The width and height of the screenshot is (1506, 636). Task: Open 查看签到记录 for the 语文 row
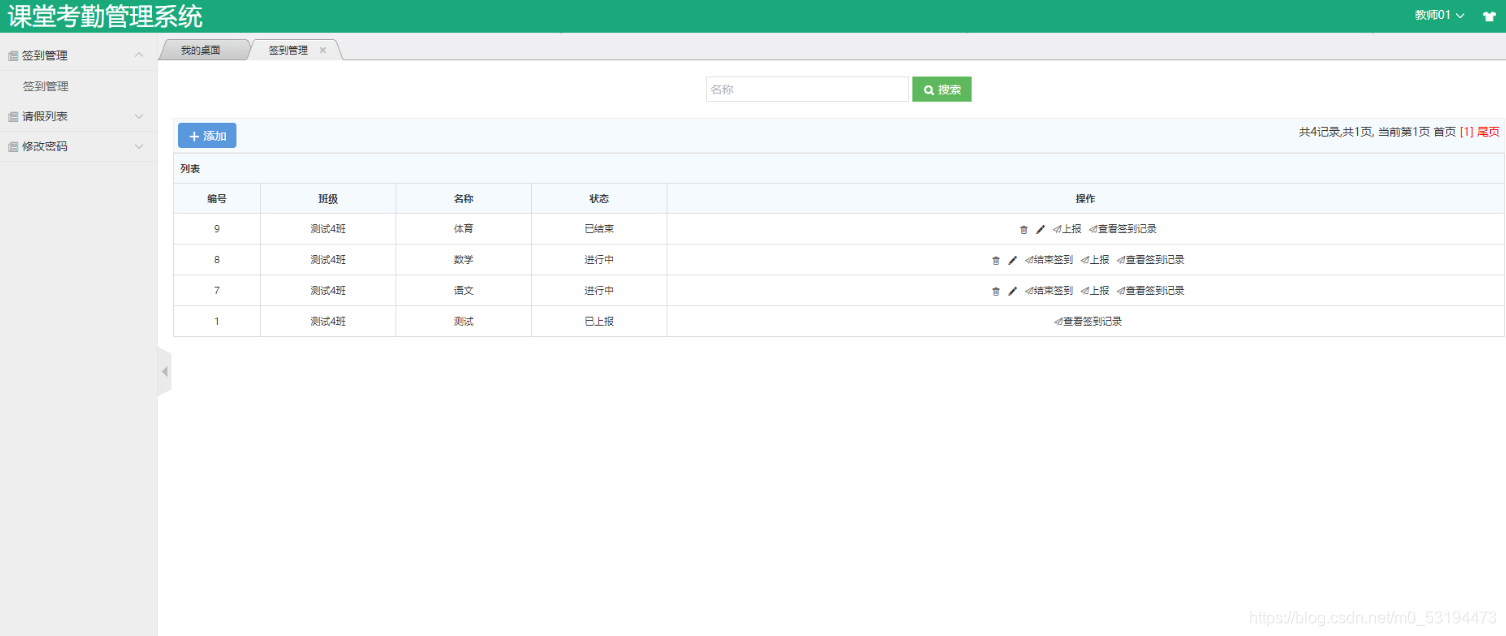tap(1150, 291)
